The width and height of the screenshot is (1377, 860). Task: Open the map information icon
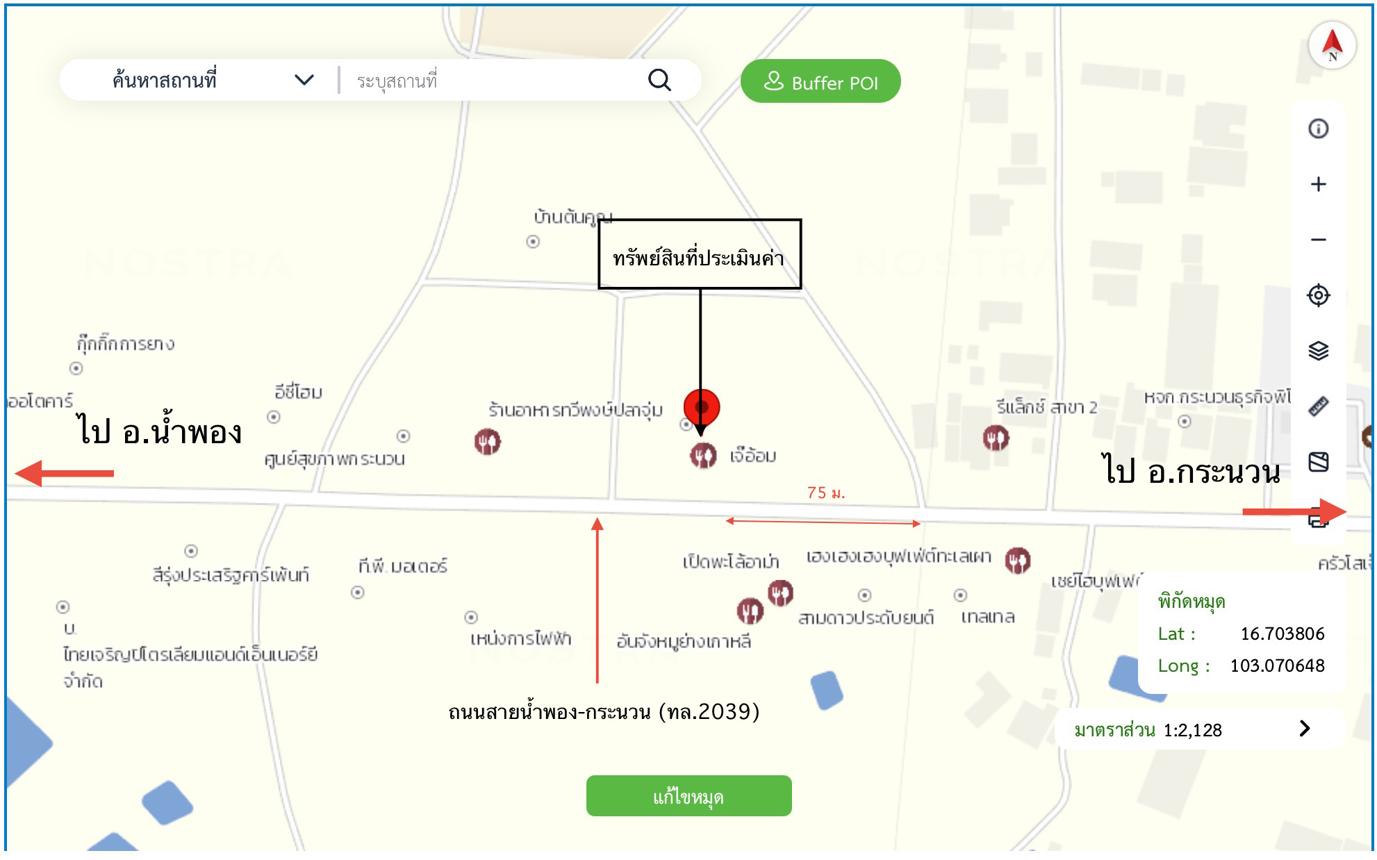pyautogui.click(x=1318, y=129)
